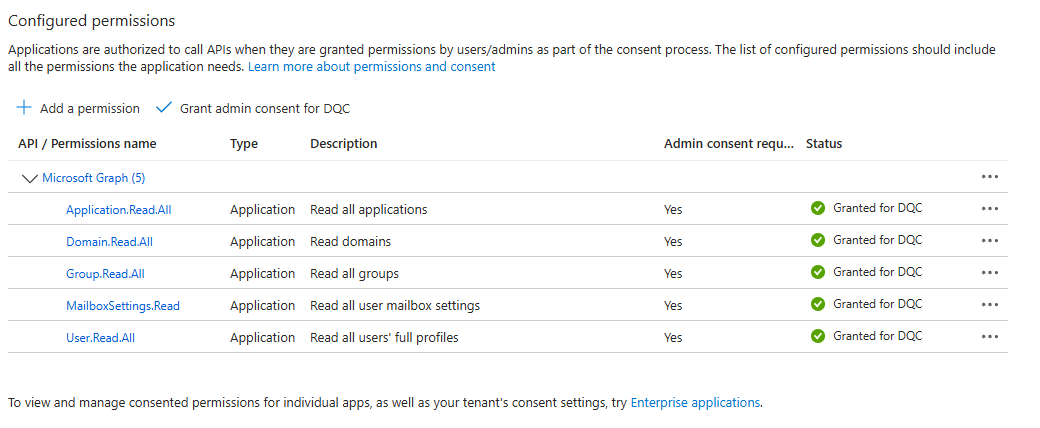Open the MailboxSettings.Read permission
This screenshot has height=428, width=1040.
[x=123, y=305]
